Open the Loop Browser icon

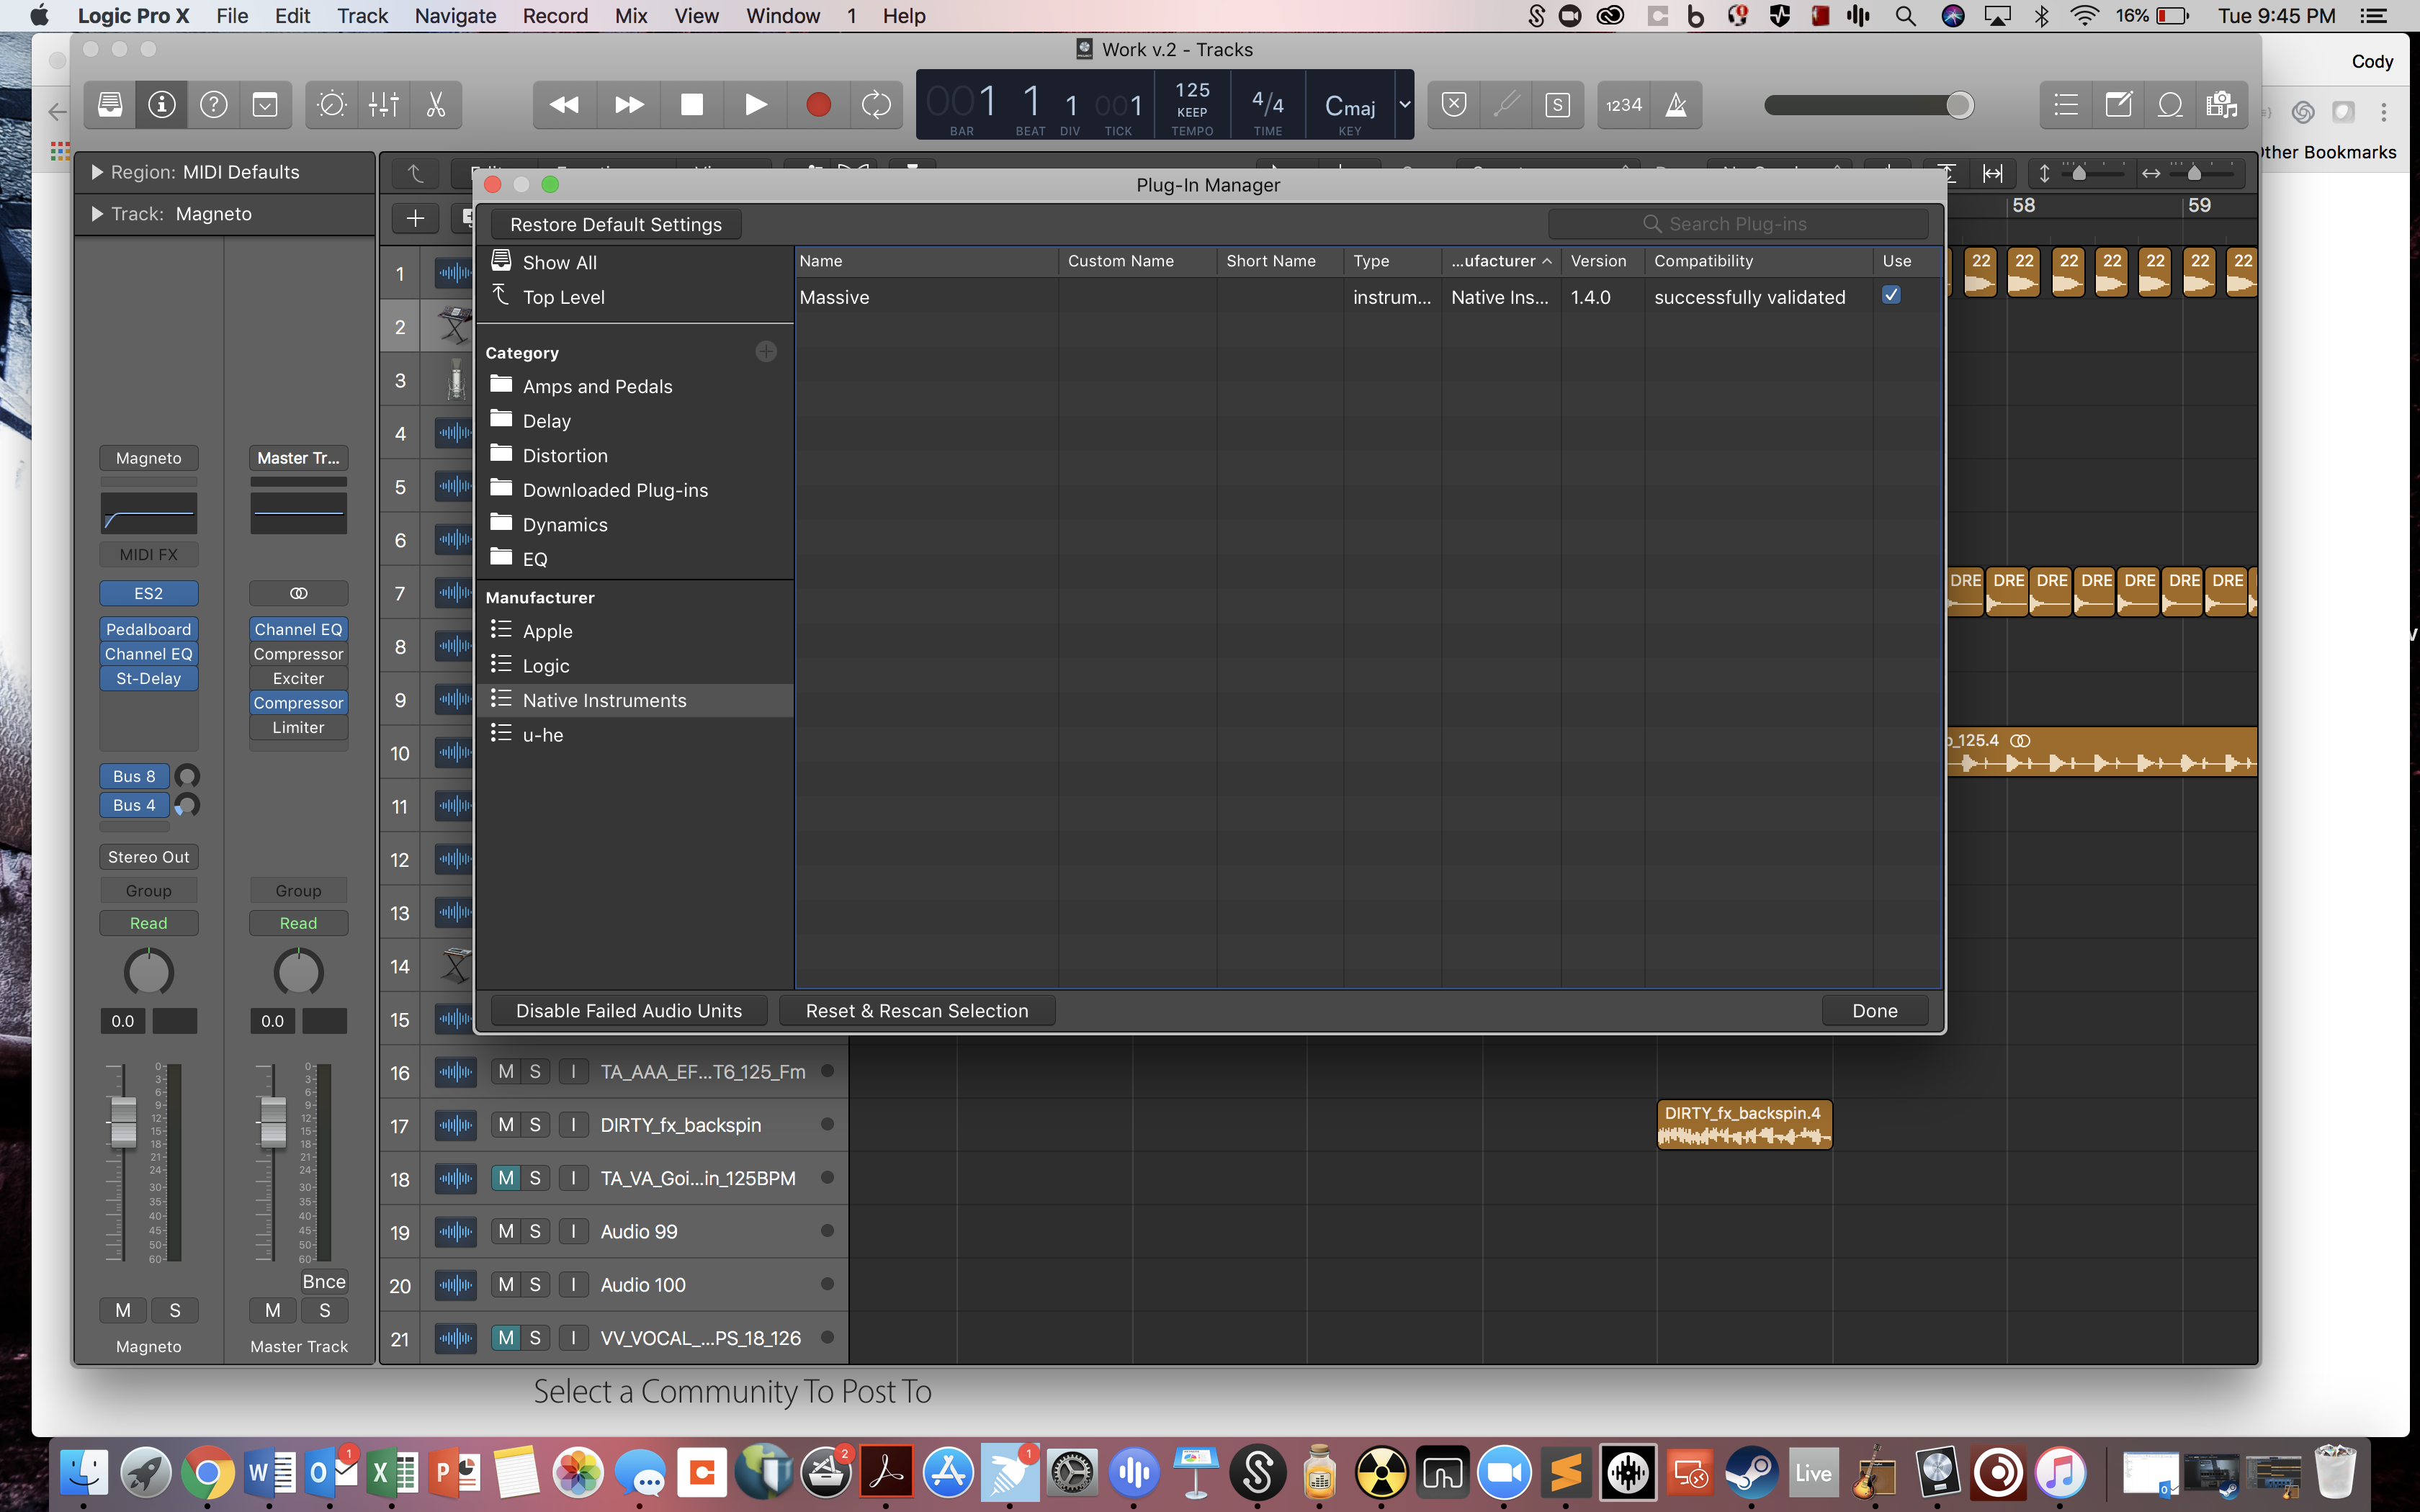coord(2170,104)
